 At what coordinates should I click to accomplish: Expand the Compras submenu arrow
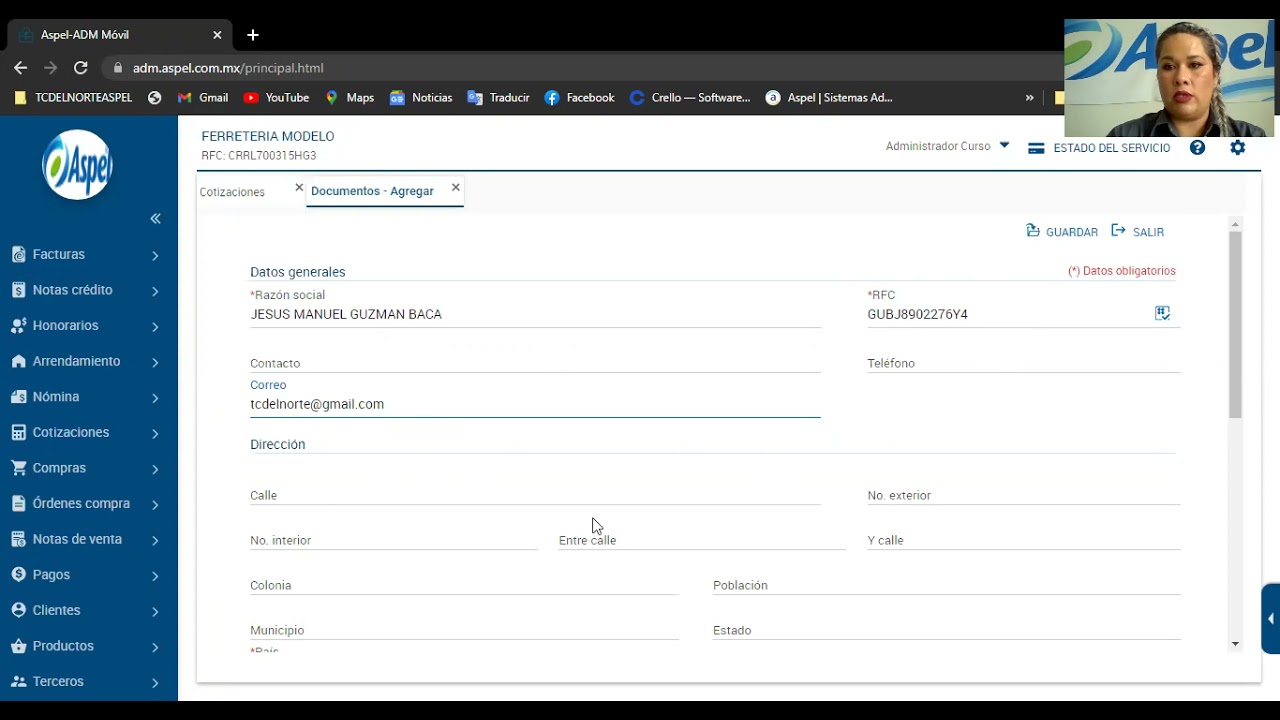(x=155, y=469)
